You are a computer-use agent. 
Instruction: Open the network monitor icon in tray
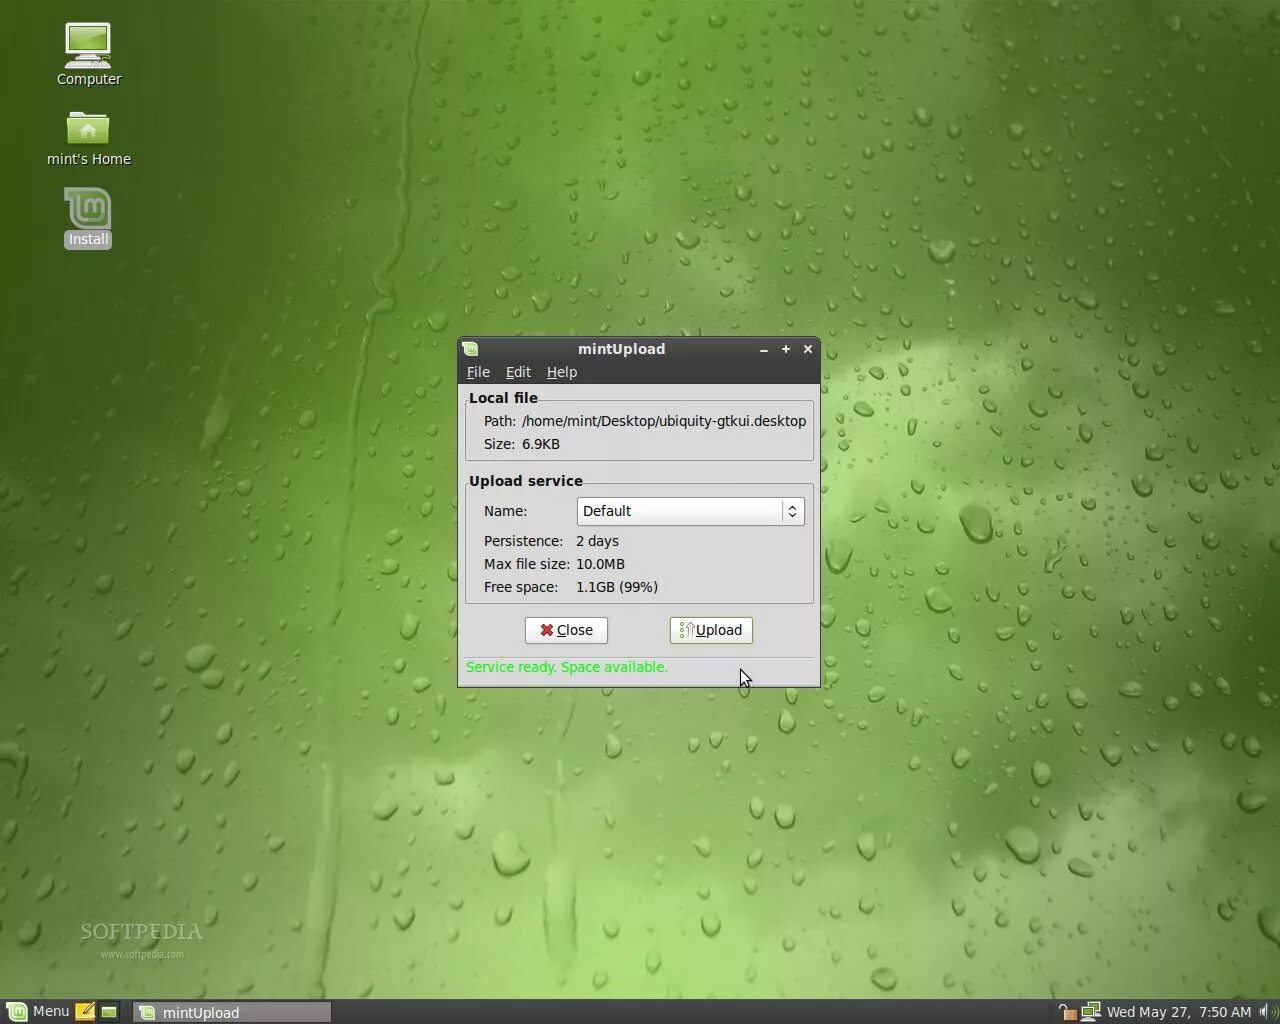1090,1011
